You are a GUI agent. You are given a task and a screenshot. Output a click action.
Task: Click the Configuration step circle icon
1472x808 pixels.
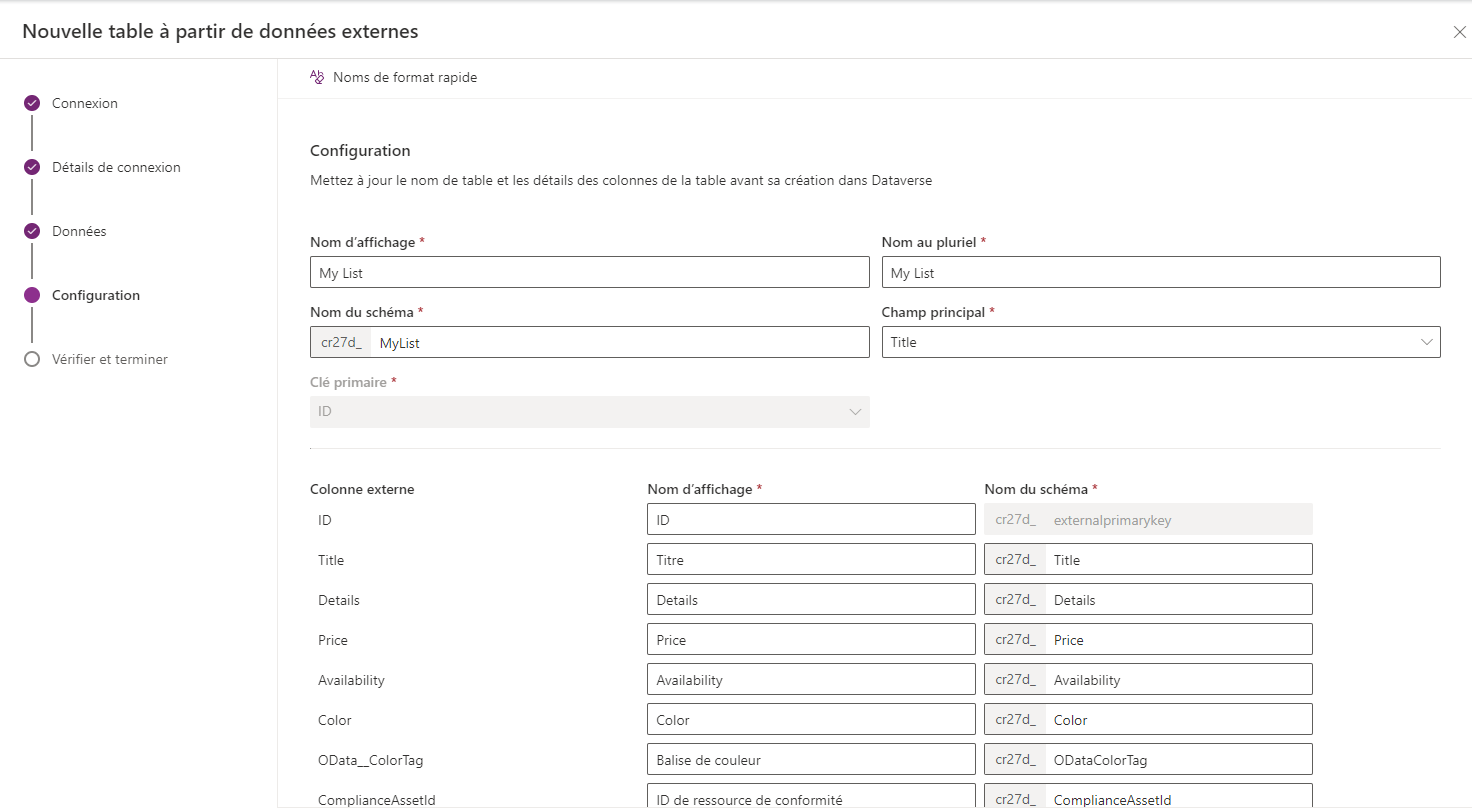pyautogui.click(x=32, y=295)
